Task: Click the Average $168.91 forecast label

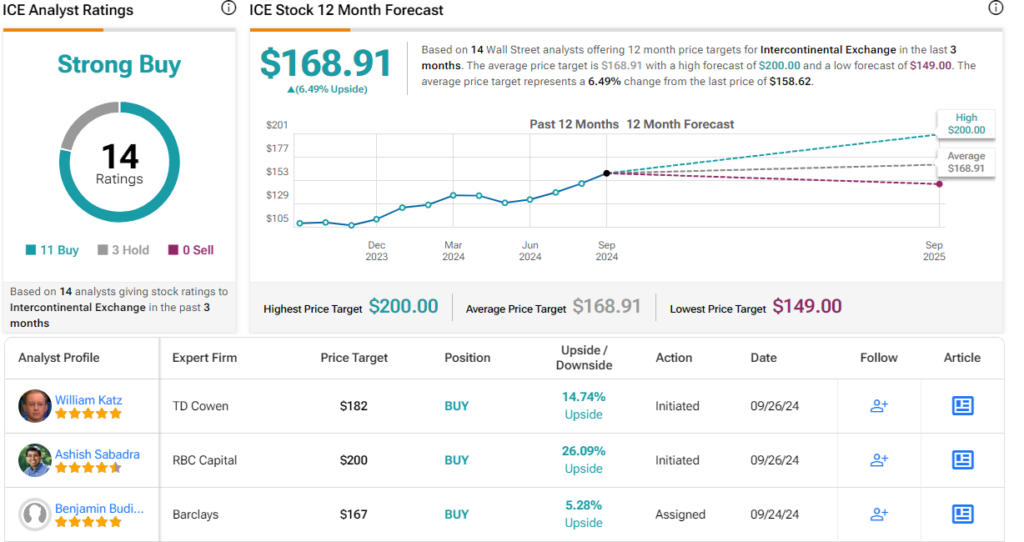Action: pos(966,162)
